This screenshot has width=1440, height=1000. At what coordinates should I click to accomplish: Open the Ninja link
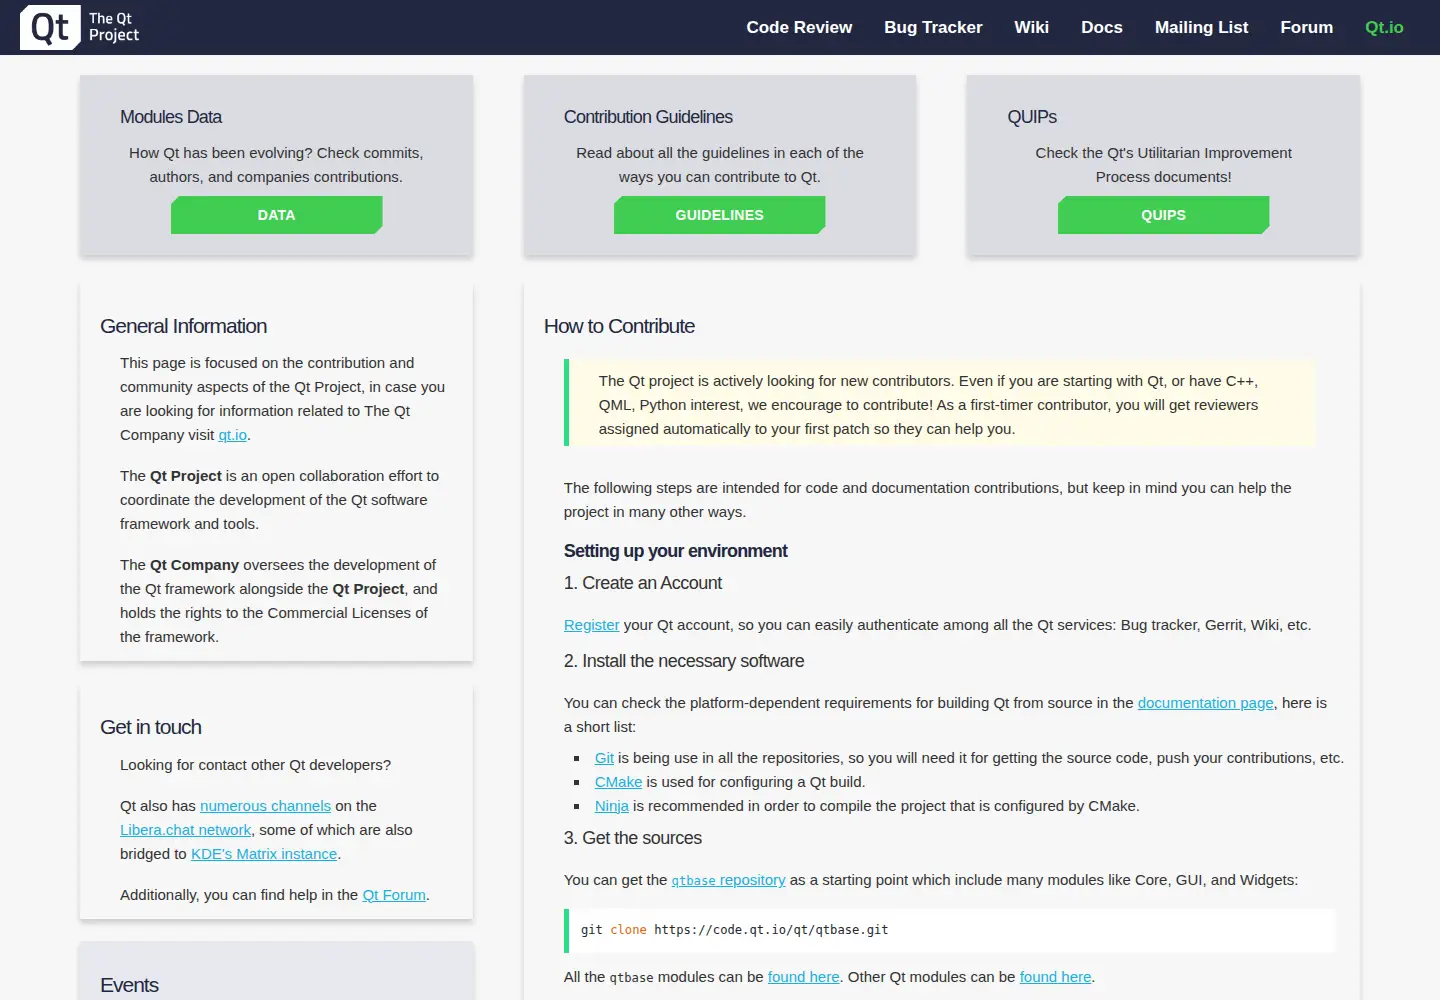point(611,806)
